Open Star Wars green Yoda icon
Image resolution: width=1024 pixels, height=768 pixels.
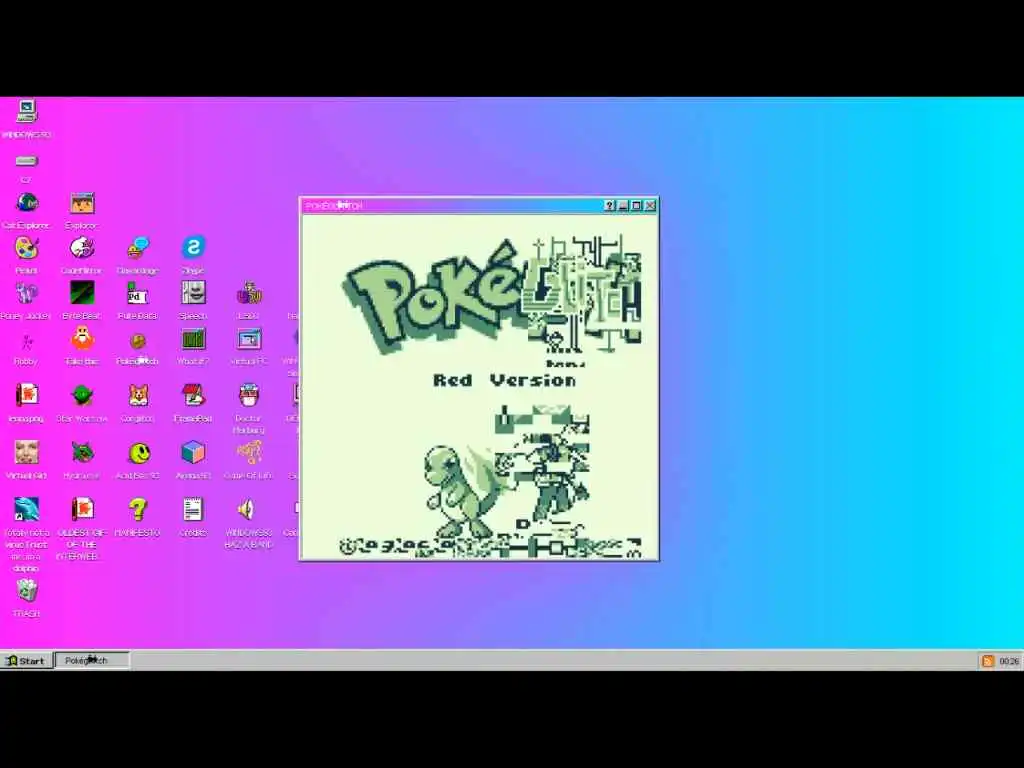82,395
